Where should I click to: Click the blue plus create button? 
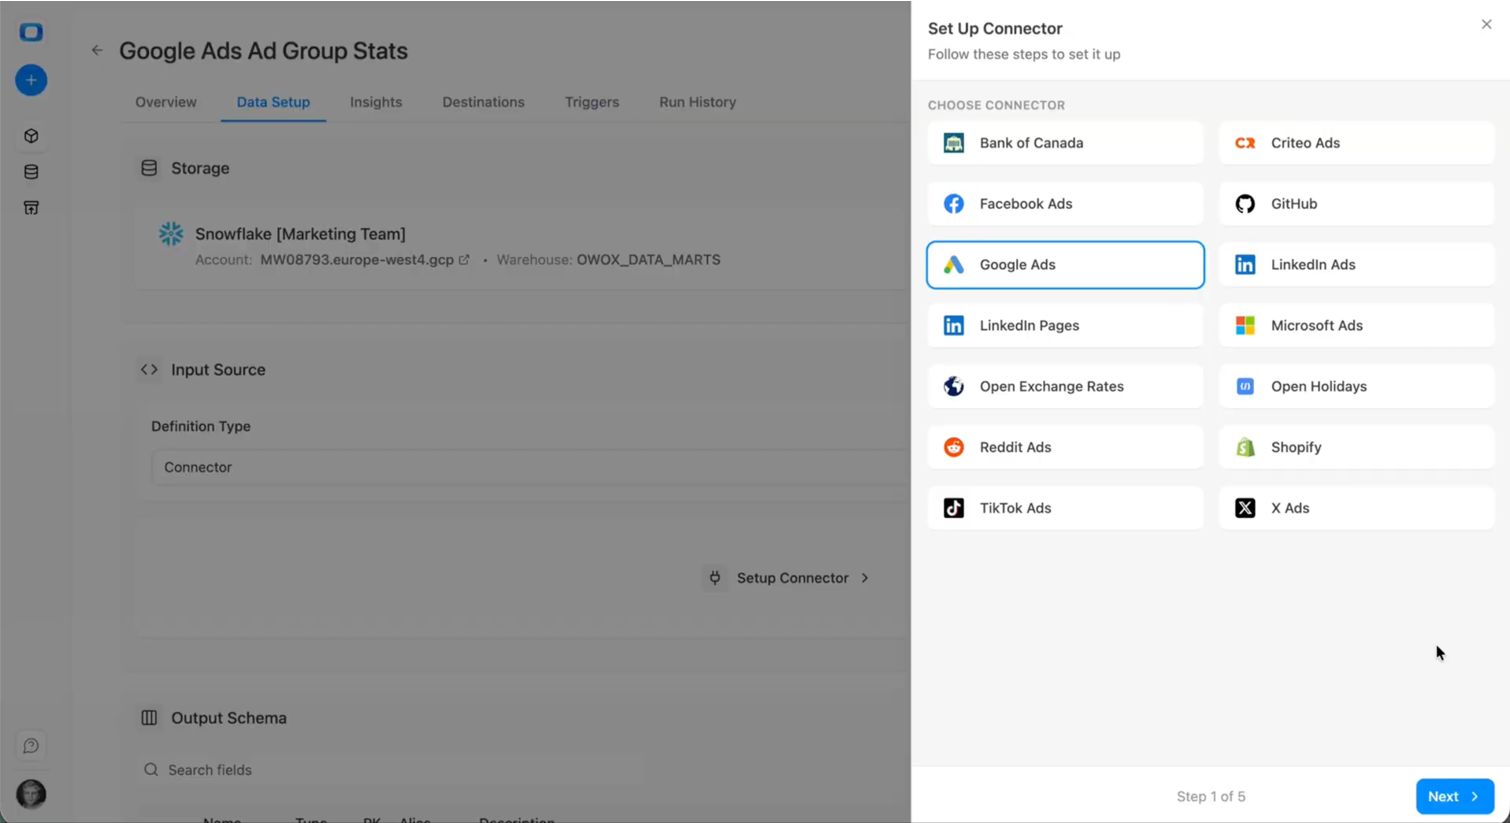pos(31,80)
